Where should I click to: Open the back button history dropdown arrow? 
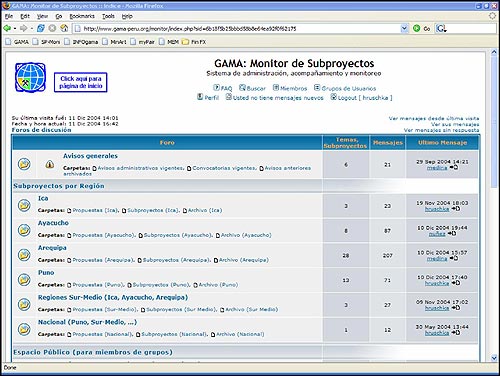pos(15,29)
